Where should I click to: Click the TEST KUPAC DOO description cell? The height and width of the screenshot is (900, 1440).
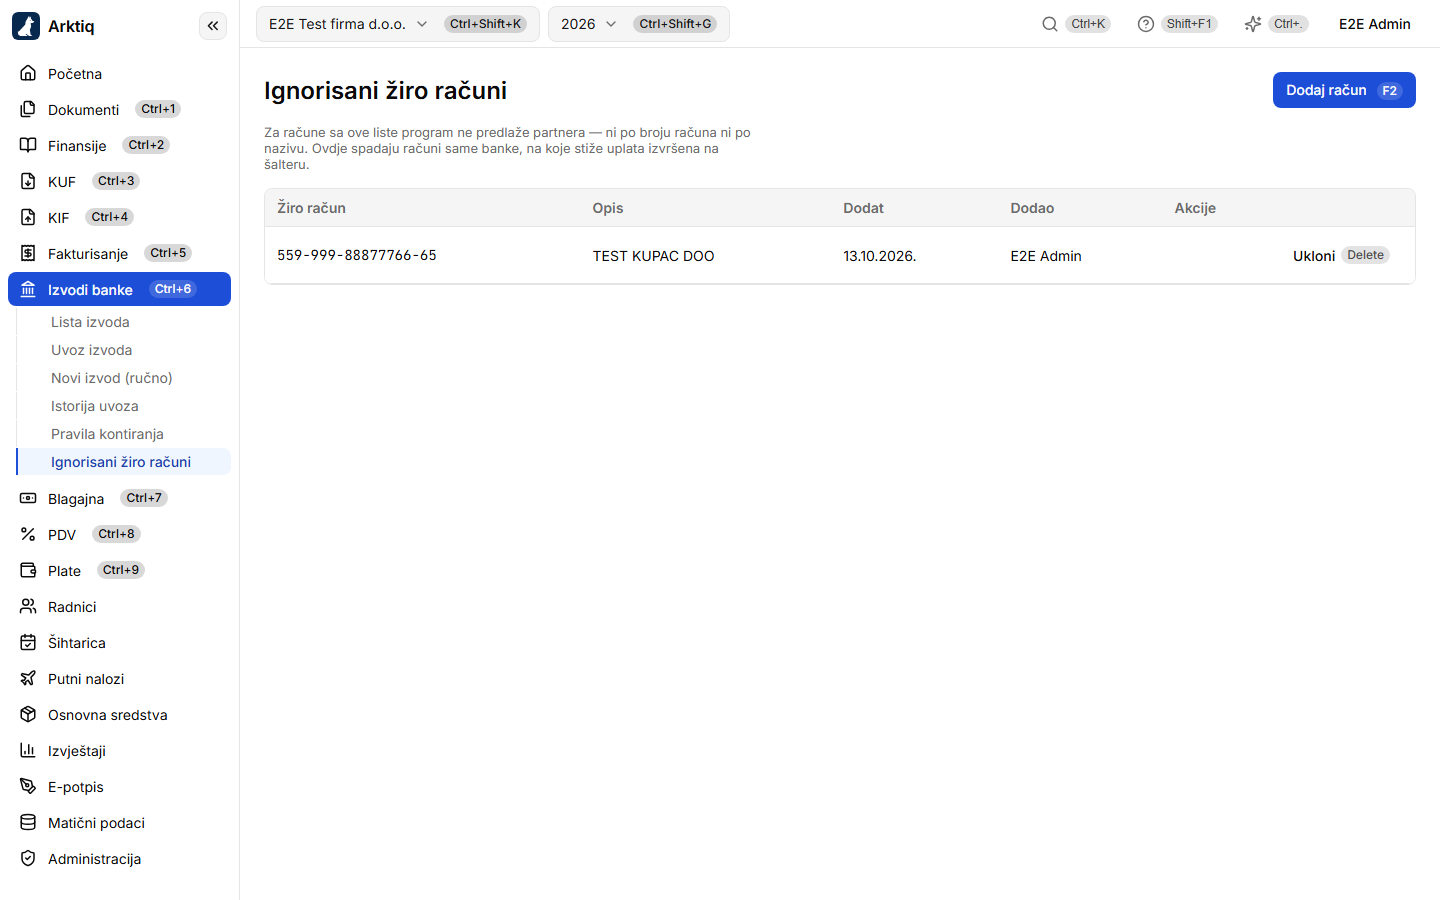654,256
